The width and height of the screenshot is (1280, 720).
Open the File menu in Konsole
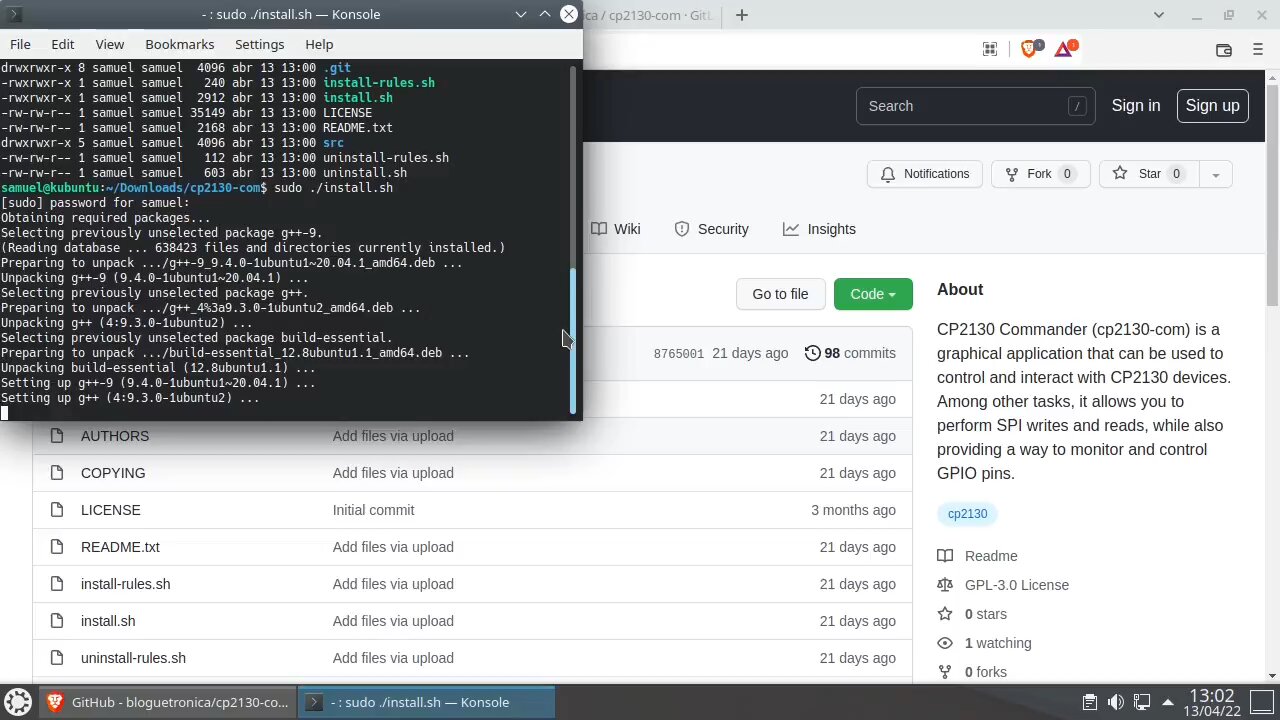tap(20, 44)
